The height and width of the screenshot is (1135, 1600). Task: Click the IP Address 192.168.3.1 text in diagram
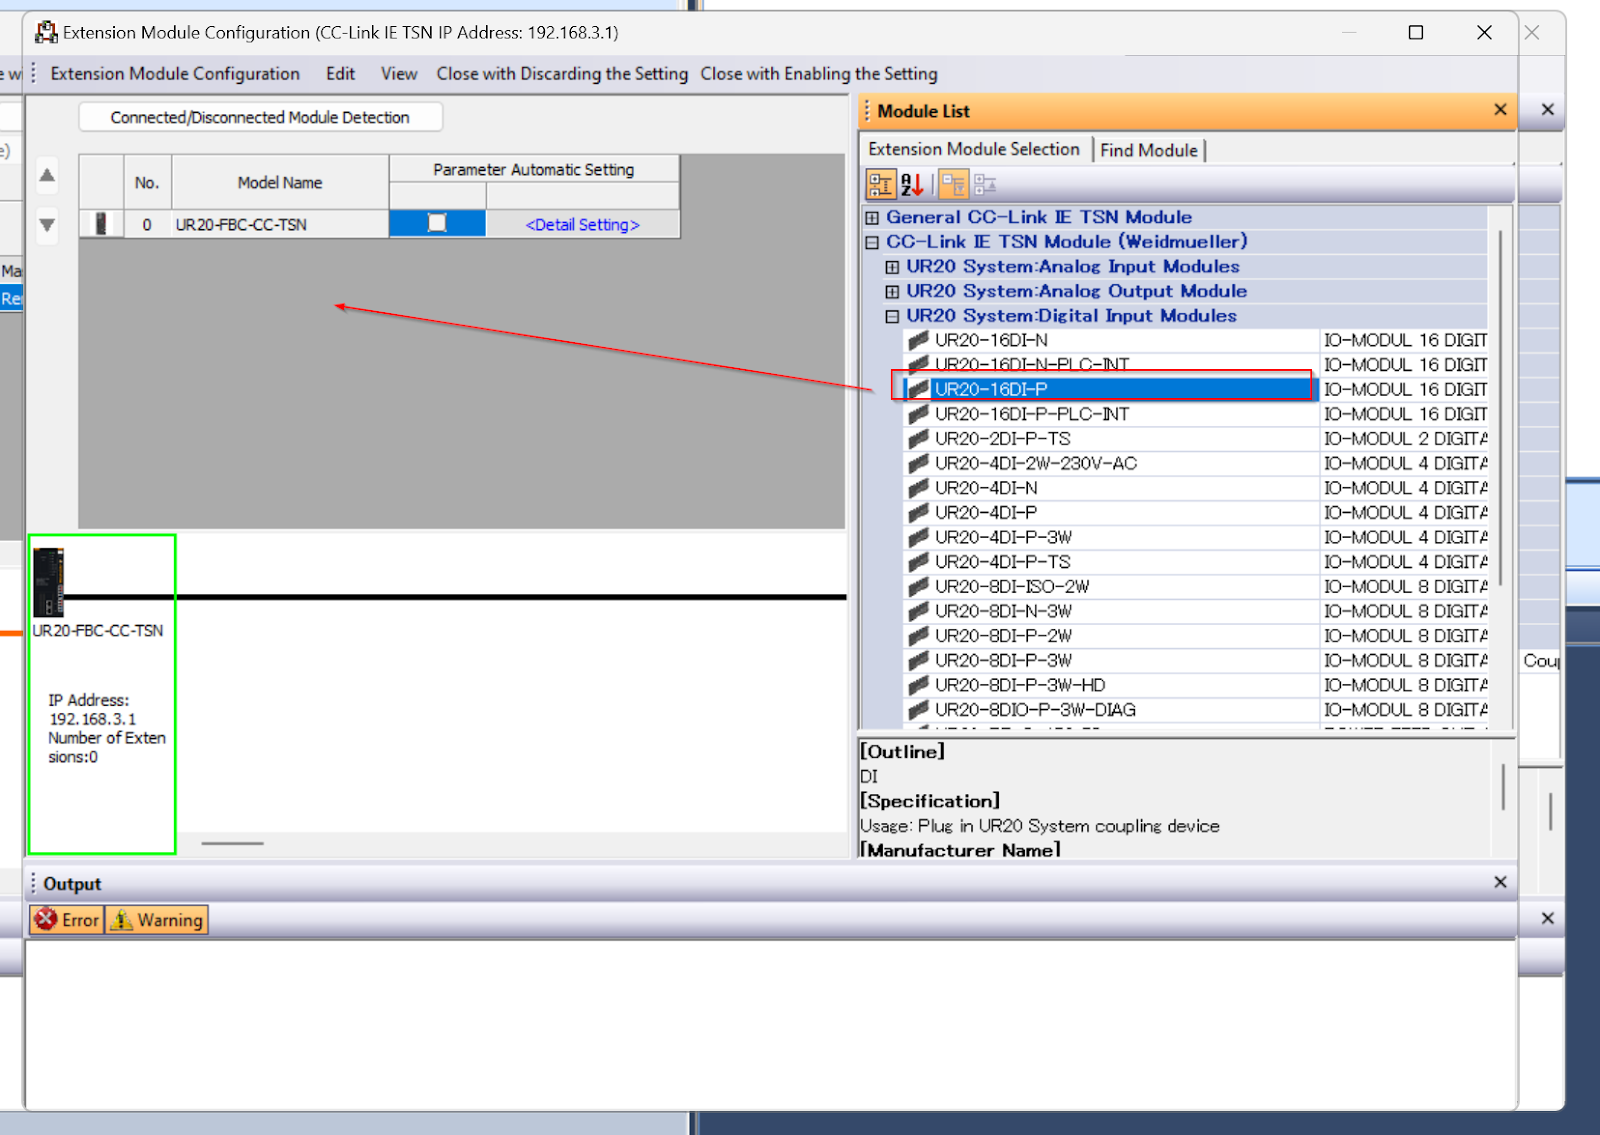pyautogui.click(x=92, y=710)
